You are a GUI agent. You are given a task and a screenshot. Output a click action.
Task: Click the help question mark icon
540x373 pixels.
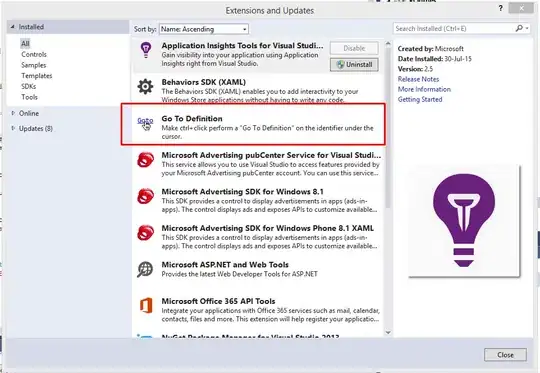point(500,8)
